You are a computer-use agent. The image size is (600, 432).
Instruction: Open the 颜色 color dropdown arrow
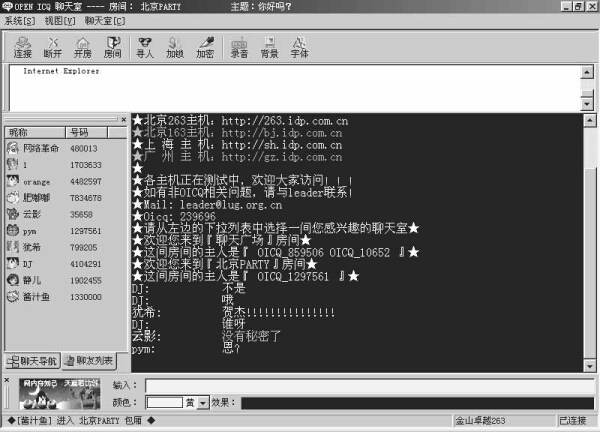pyautogui.click(x=203, y=403)
